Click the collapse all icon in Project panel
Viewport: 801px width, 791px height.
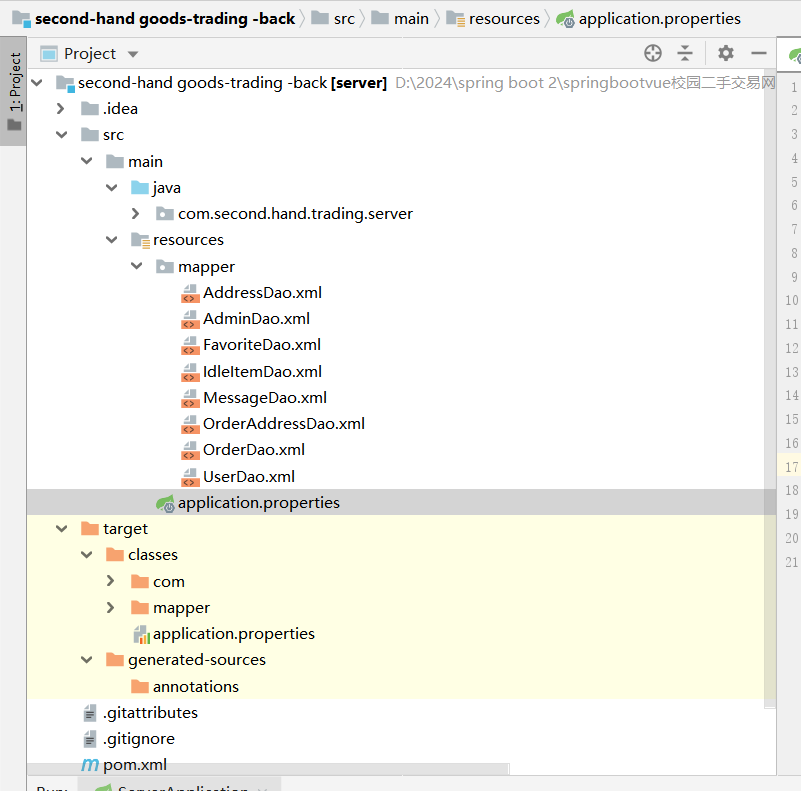coord(685,53)
